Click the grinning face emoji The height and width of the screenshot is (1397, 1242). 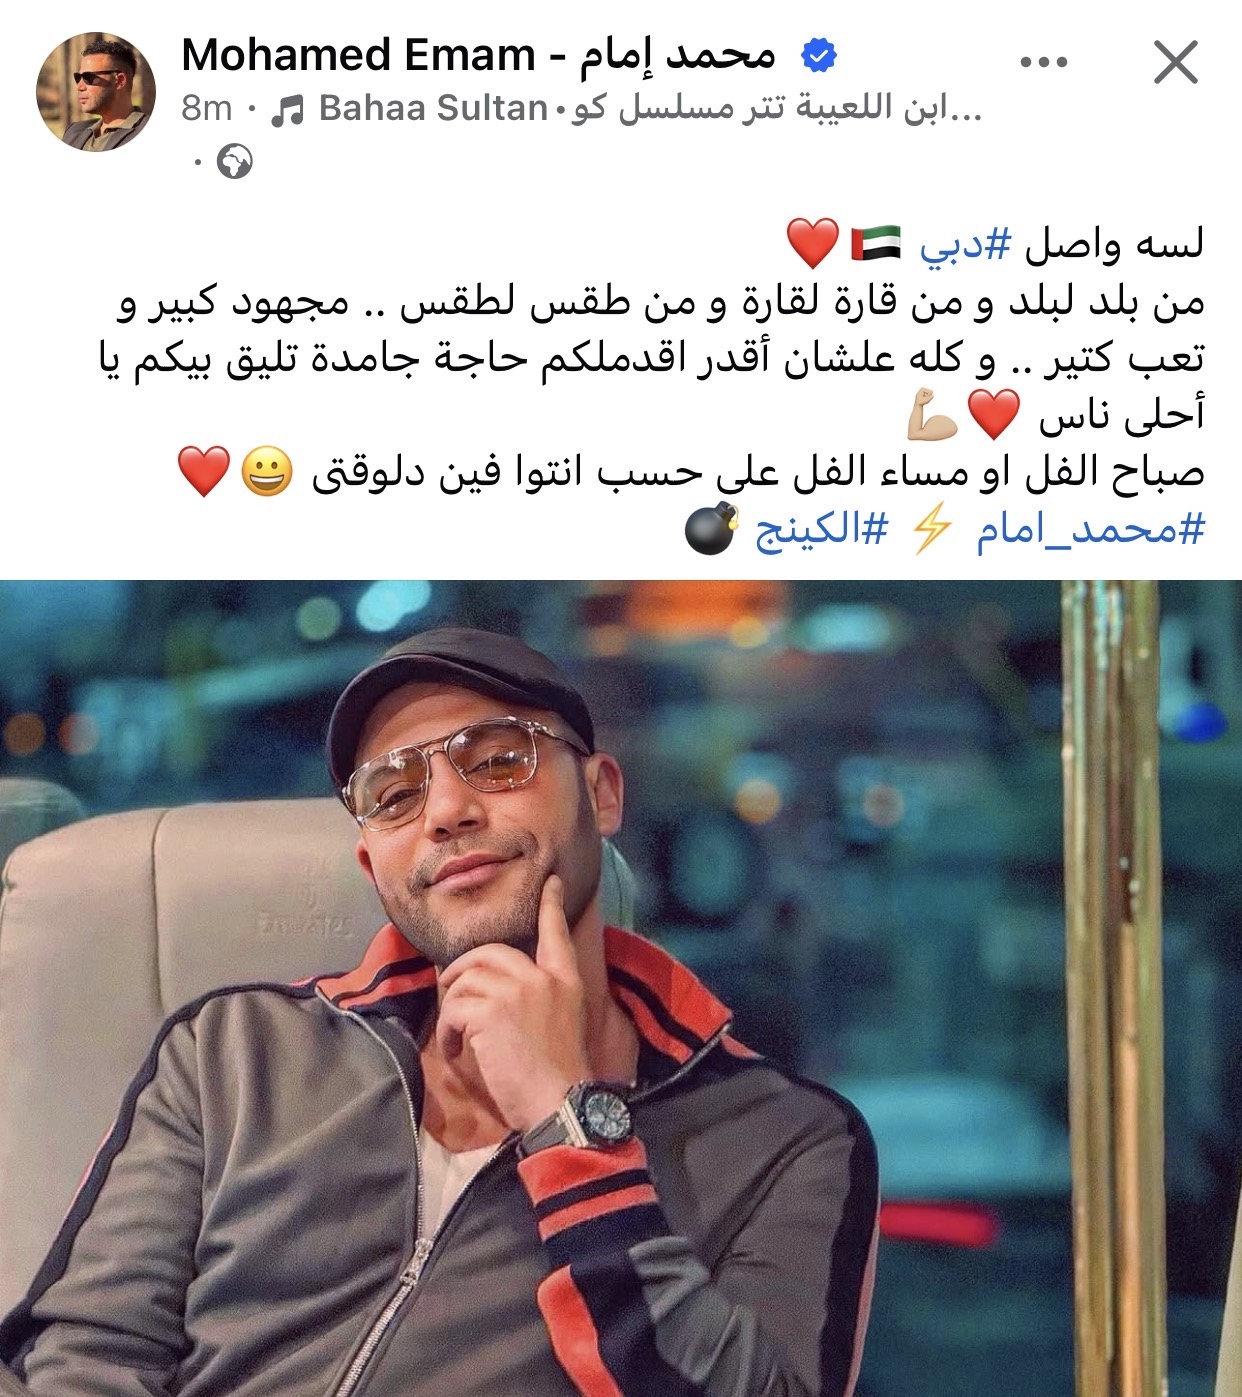pyautogui.click(x=266, y=472)
